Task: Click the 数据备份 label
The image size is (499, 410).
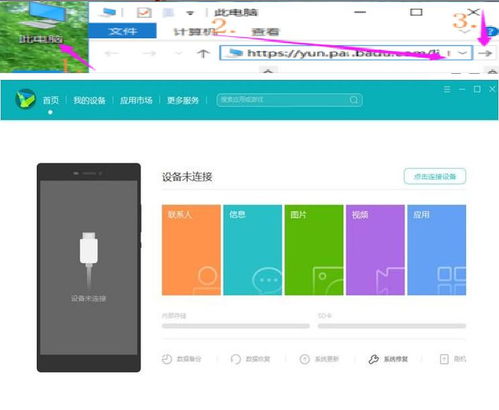Action: 189,359
